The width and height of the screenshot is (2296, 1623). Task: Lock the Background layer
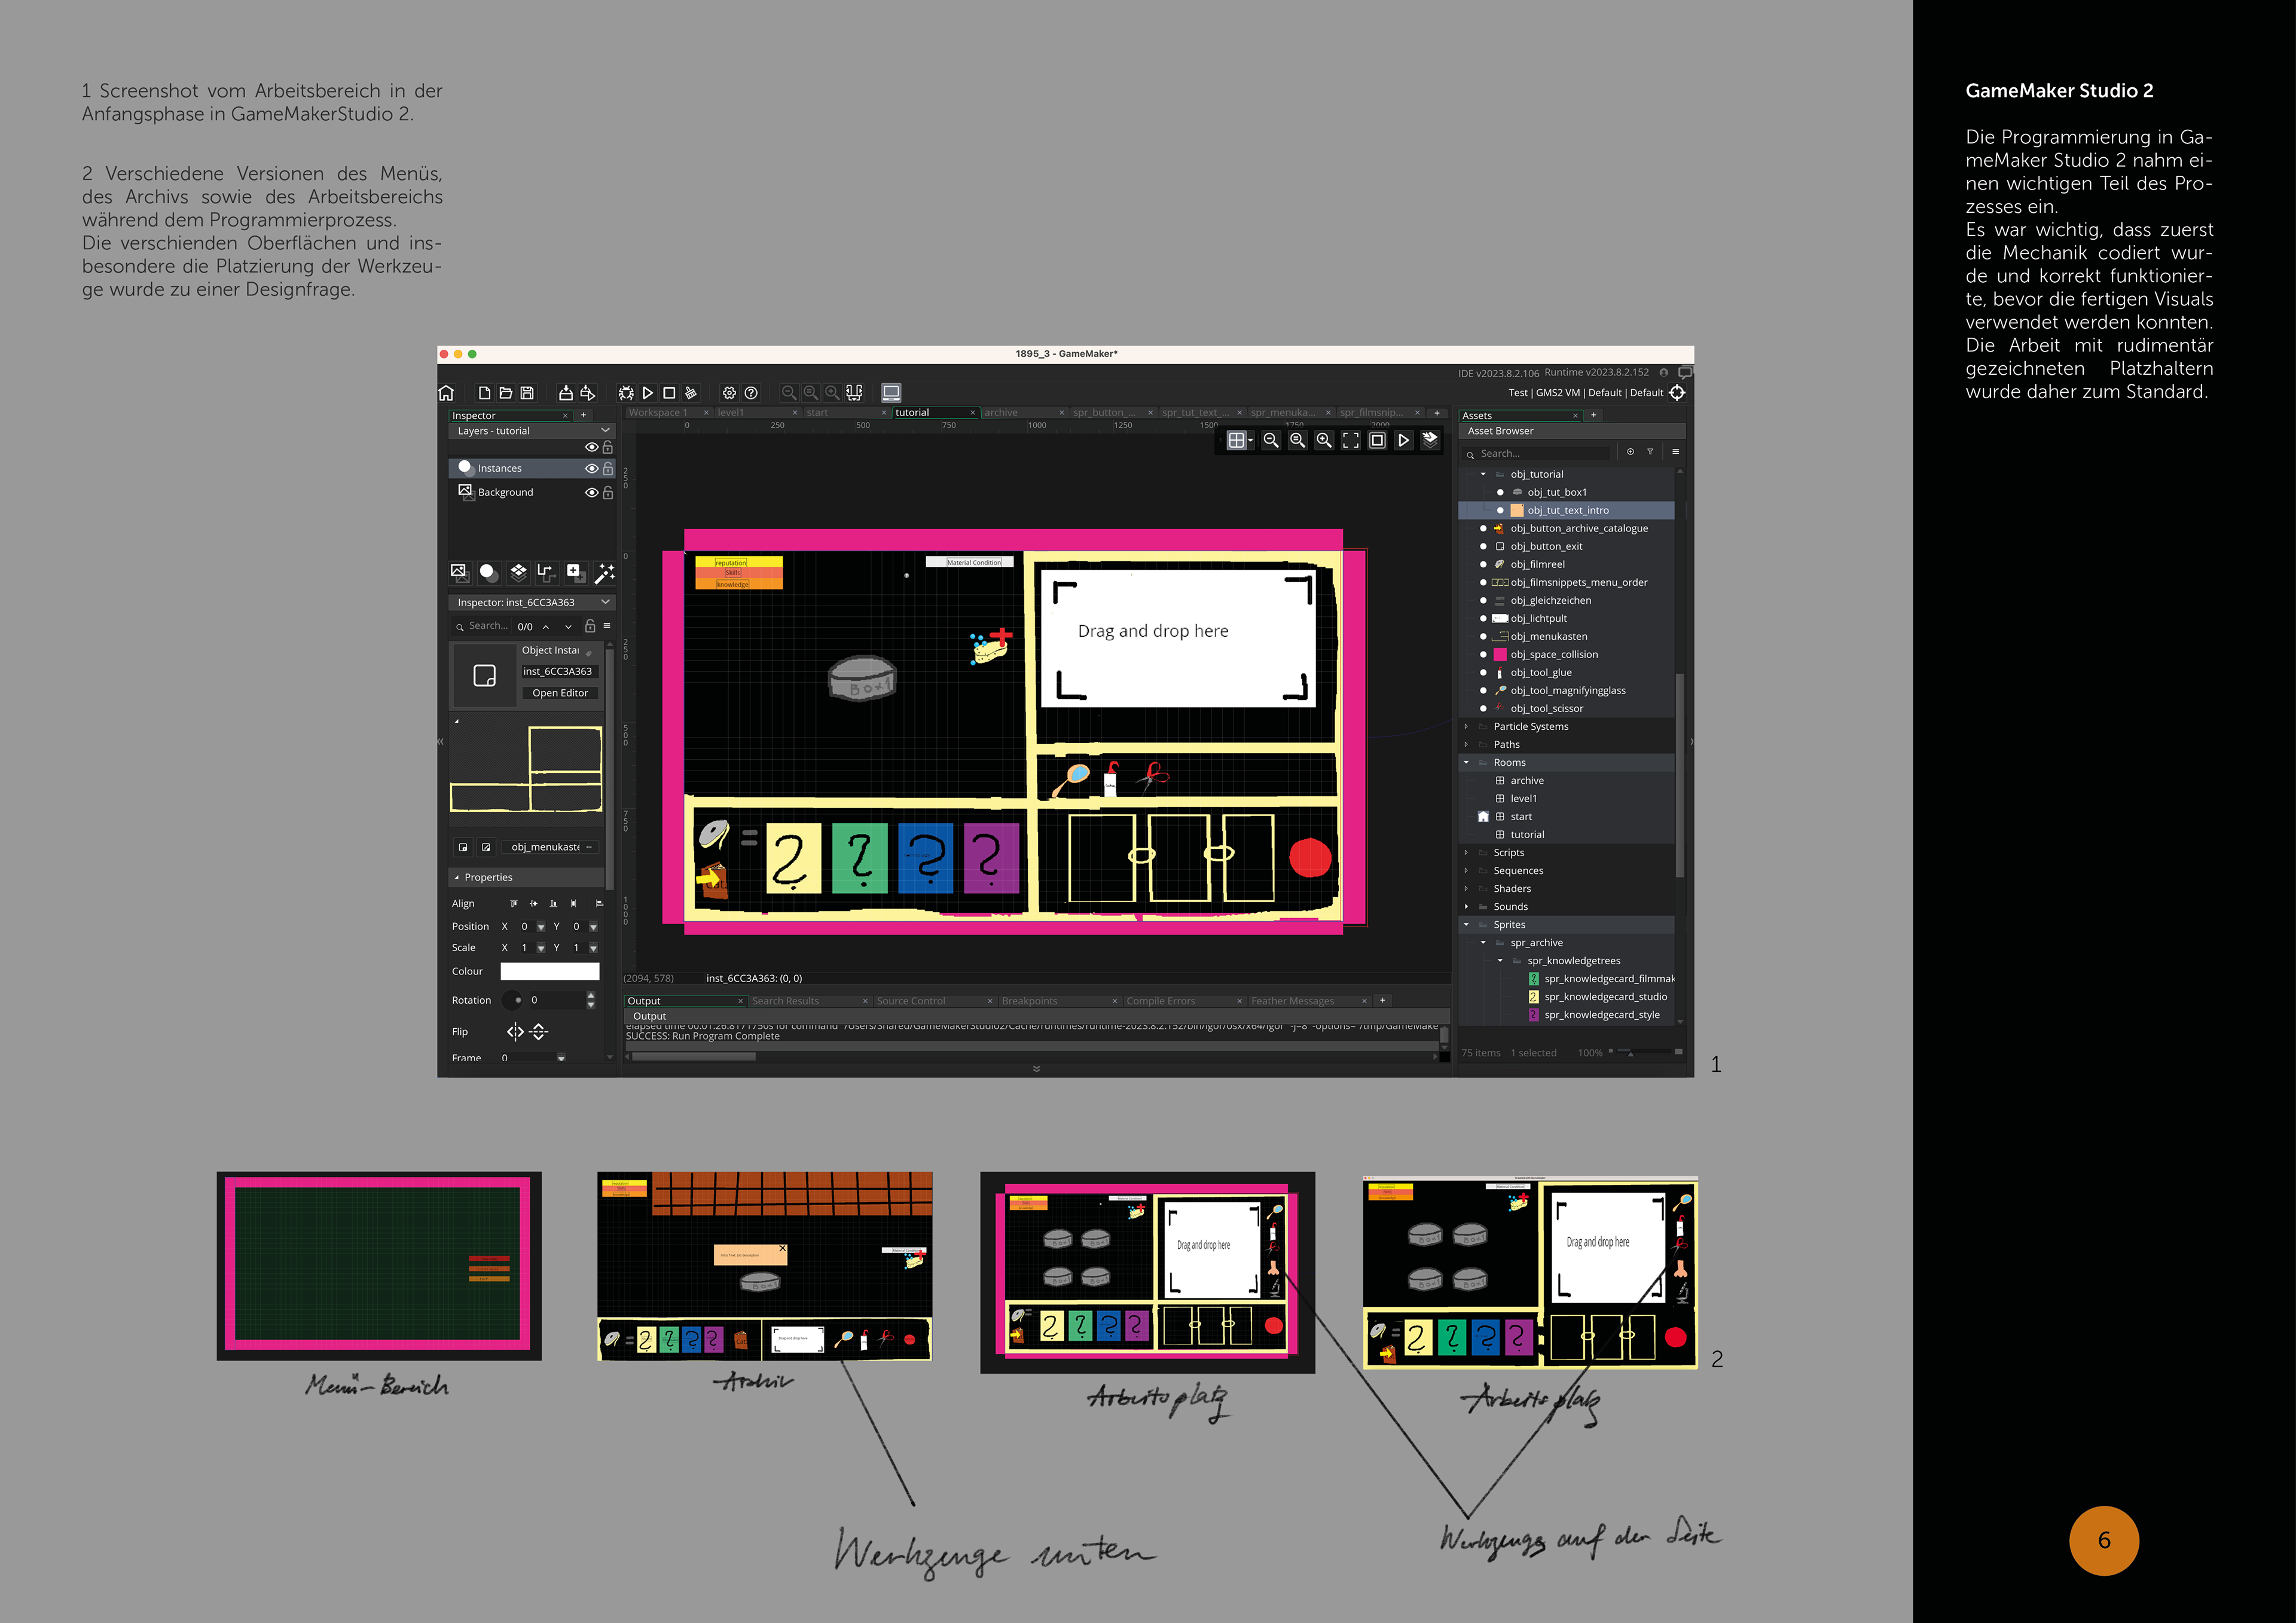pos(608,492)
